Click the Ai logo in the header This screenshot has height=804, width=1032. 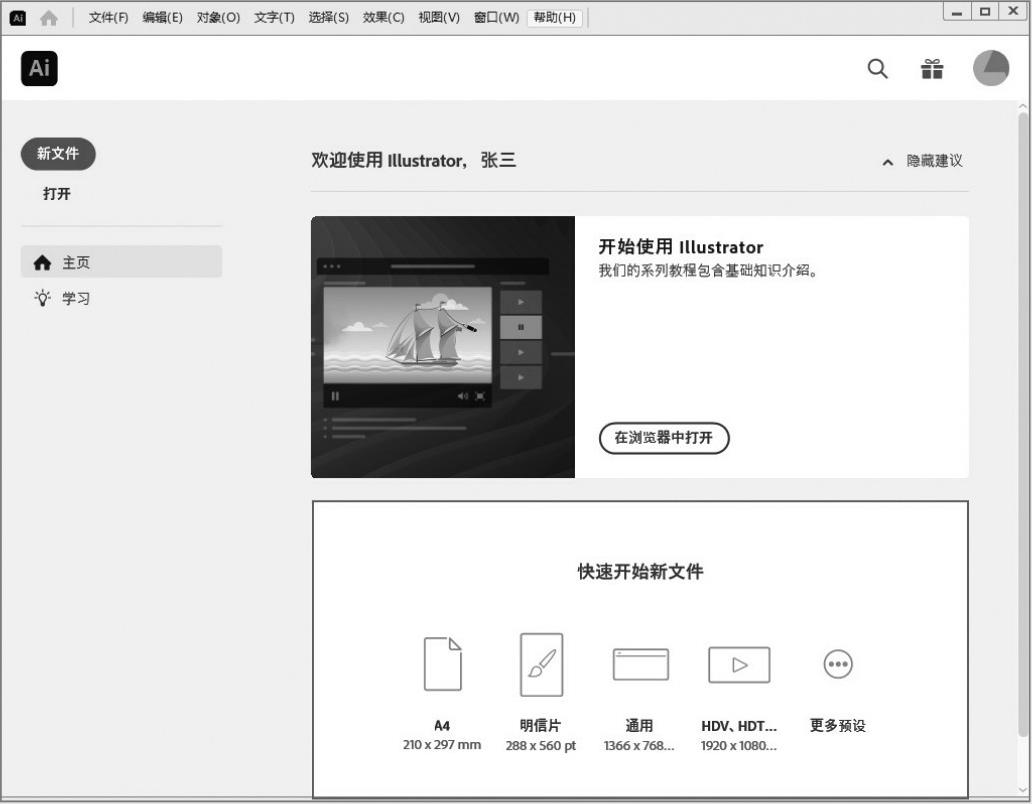pos(39,68)
